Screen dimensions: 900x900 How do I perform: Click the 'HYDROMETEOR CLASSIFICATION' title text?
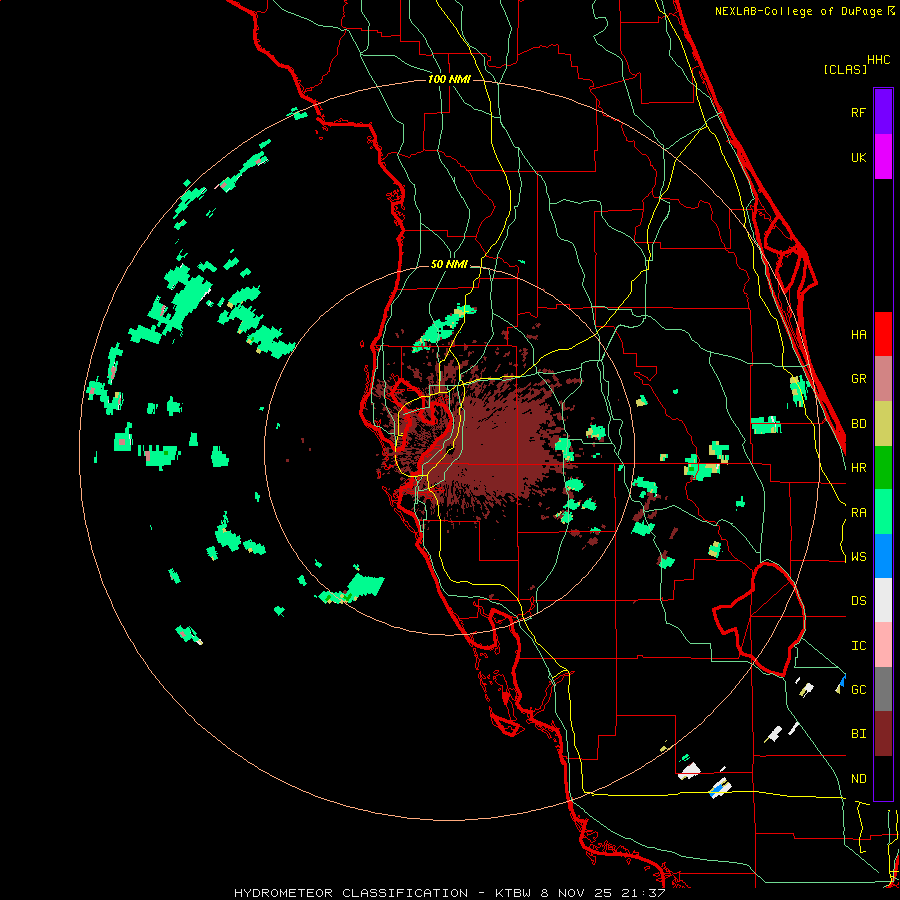click(351, 893)
